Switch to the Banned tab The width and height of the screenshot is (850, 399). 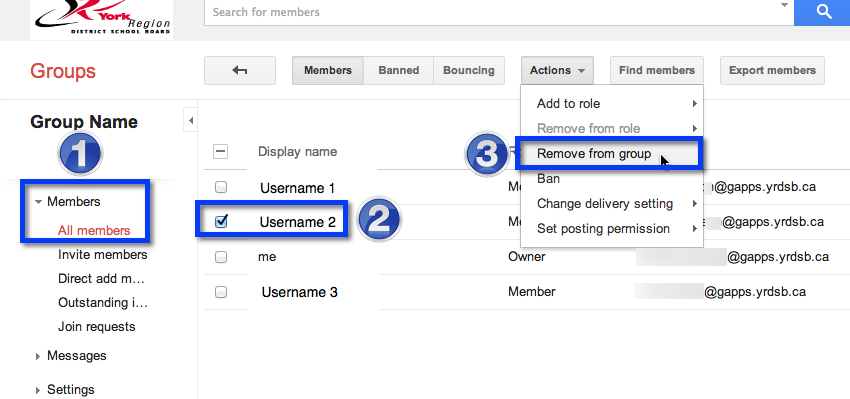[x=398, y=70]
